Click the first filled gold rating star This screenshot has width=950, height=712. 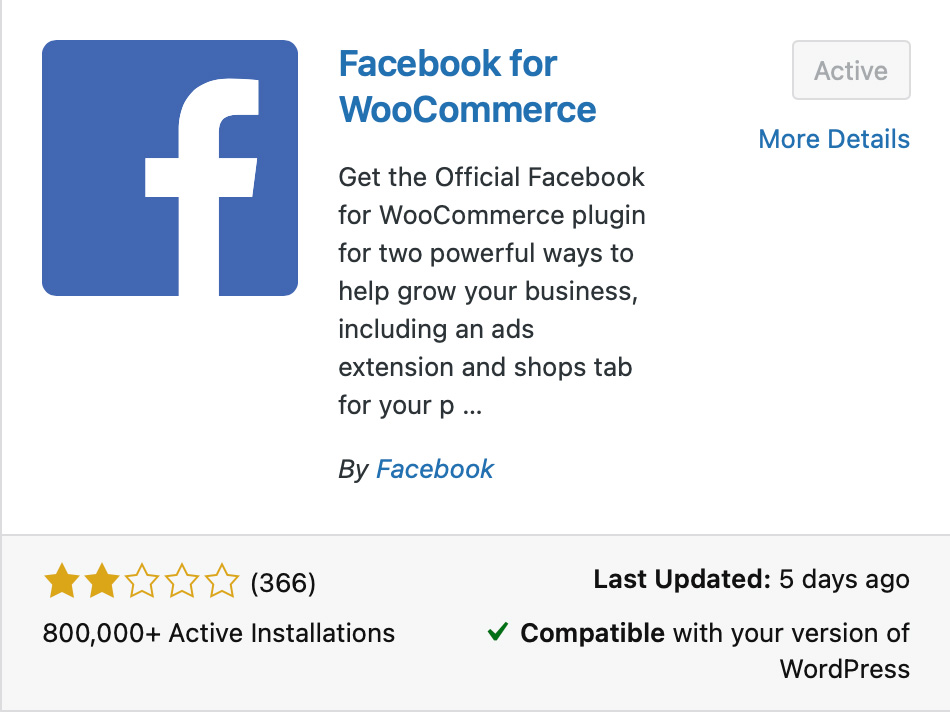click(62, 581)
